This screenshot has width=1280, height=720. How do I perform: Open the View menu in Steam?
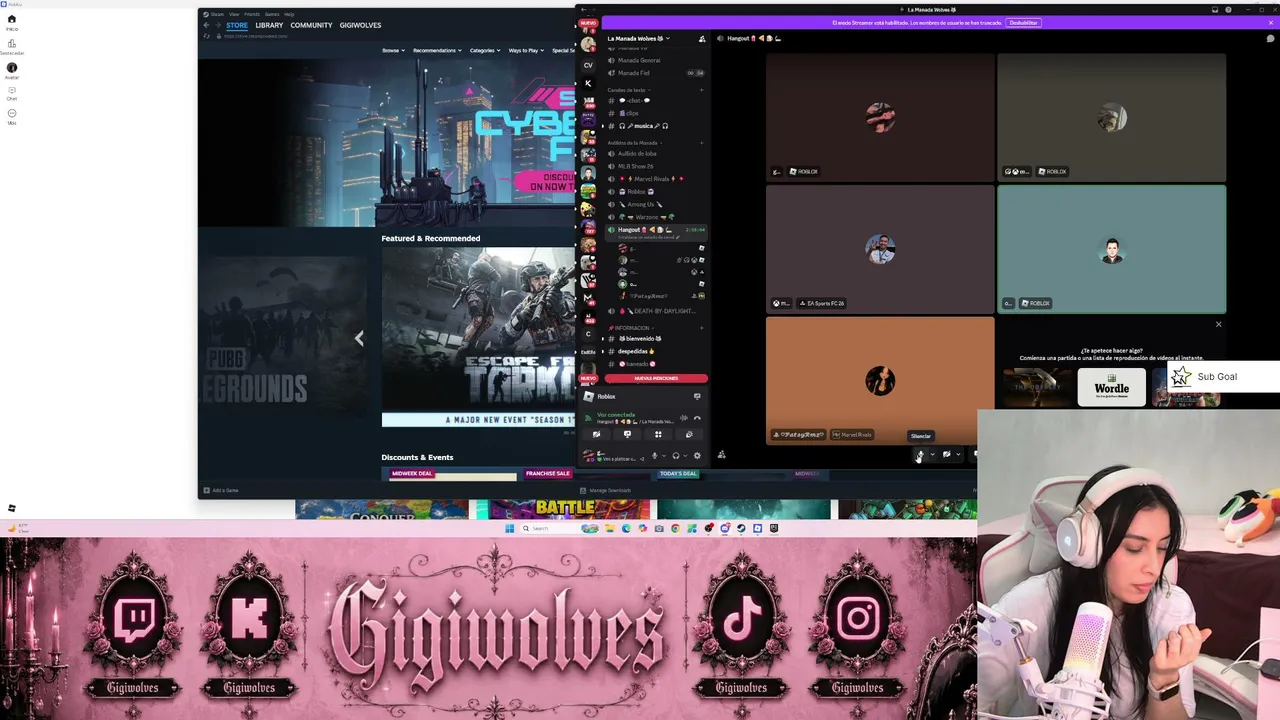tap(234, 14)
